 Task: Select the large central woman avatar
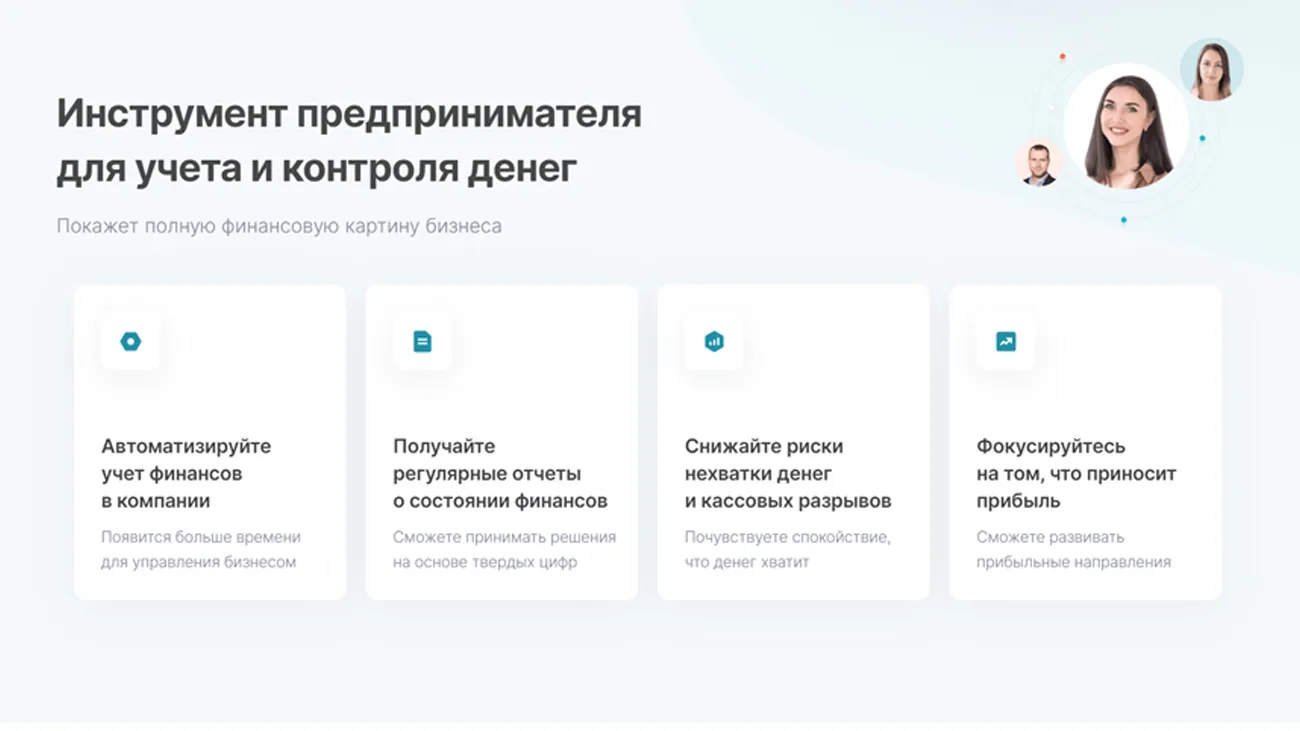click(x=1126, y=127)
